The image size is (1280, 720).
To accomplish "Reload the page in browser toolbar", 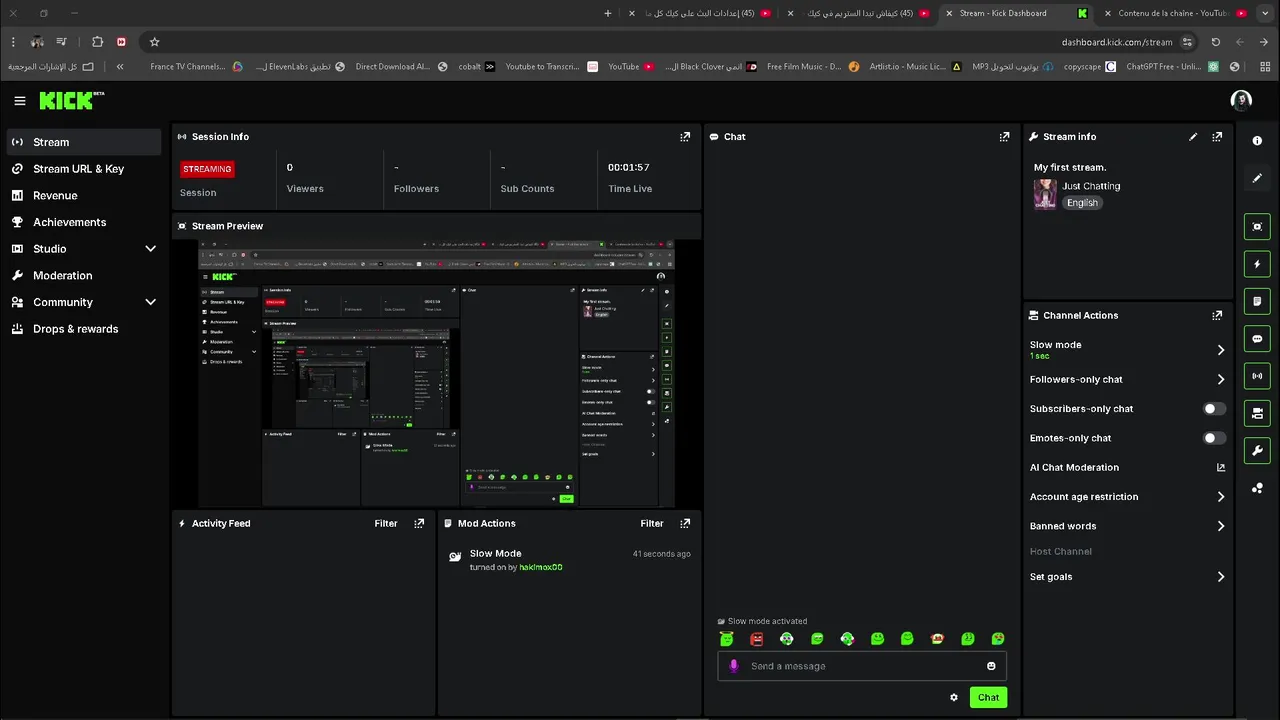I will click(x=1216, y=42).
